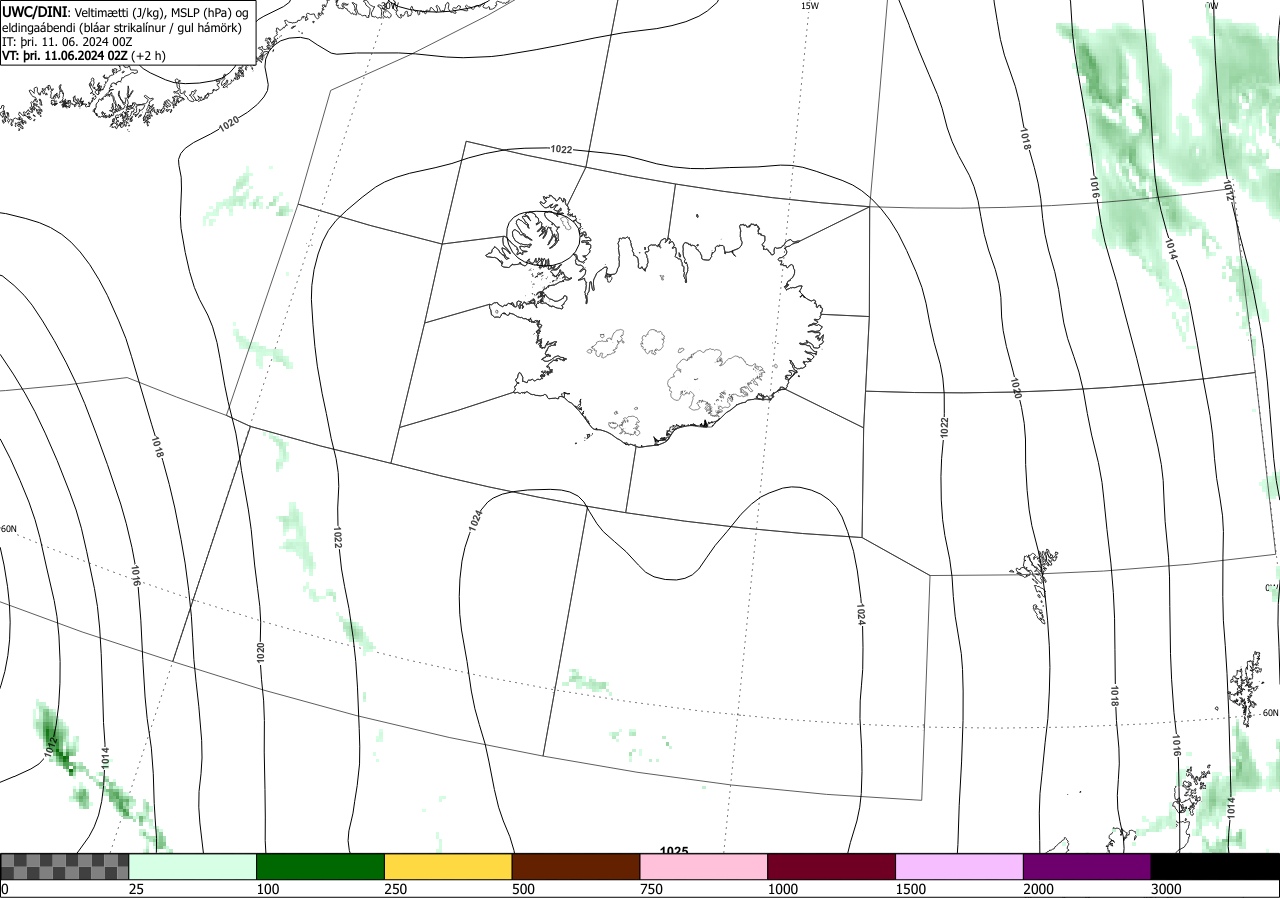Screen dimensions: 1280x898
Task: Click the '1022' isobar label north of Iceland
Action: tap(561, 149)
